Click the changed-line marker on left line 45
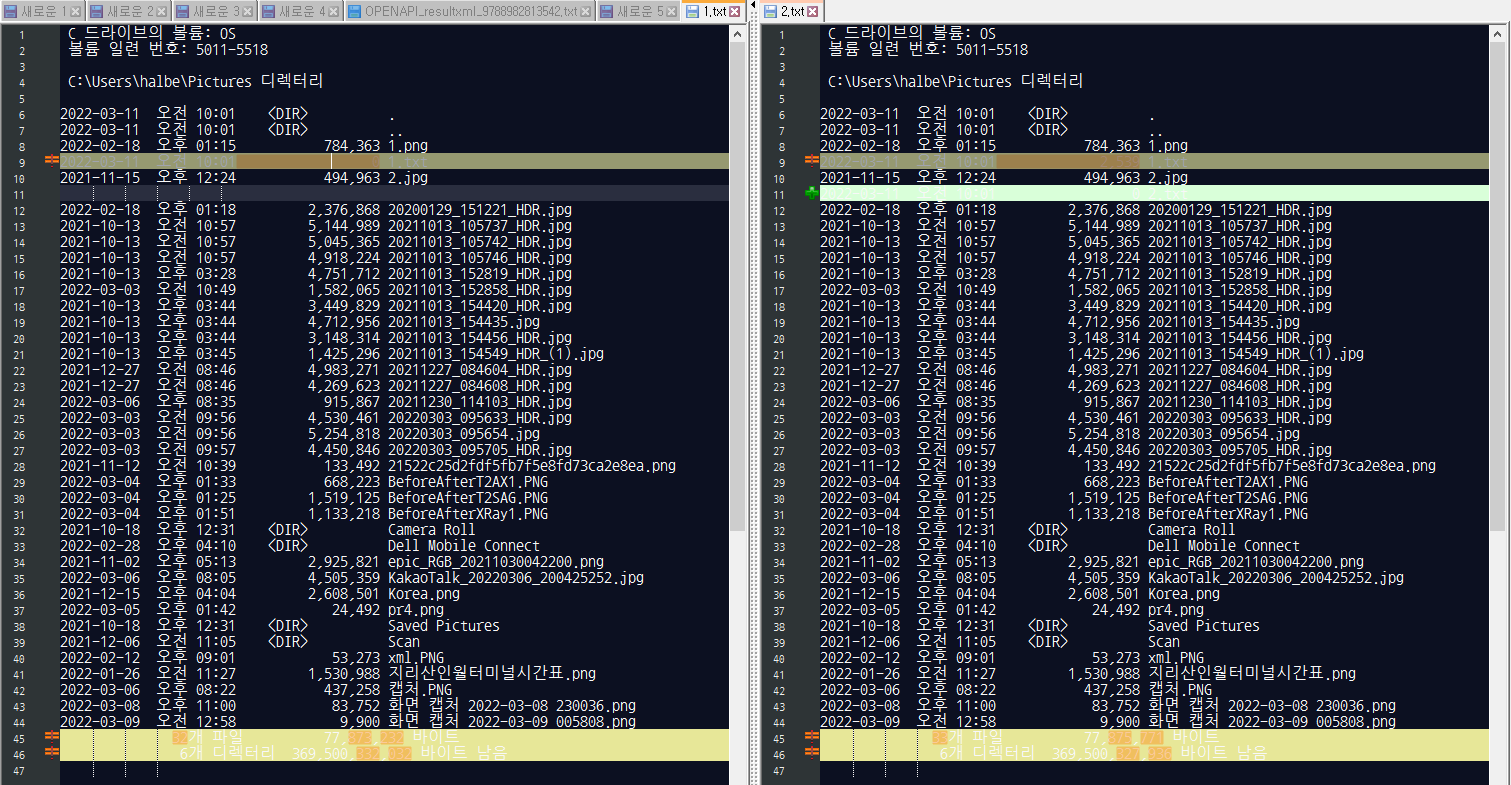 tap(51, 737)
